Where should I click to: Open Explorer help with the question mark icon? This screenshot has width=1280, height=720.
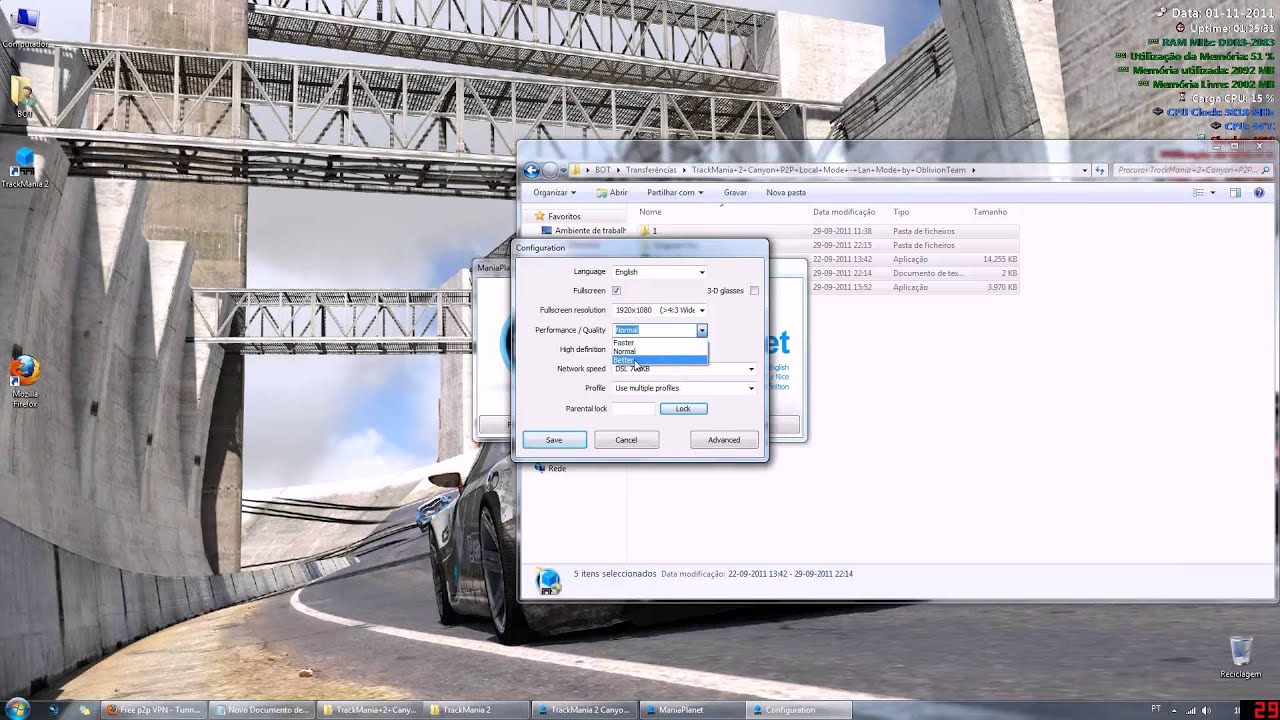(1259, 192)
